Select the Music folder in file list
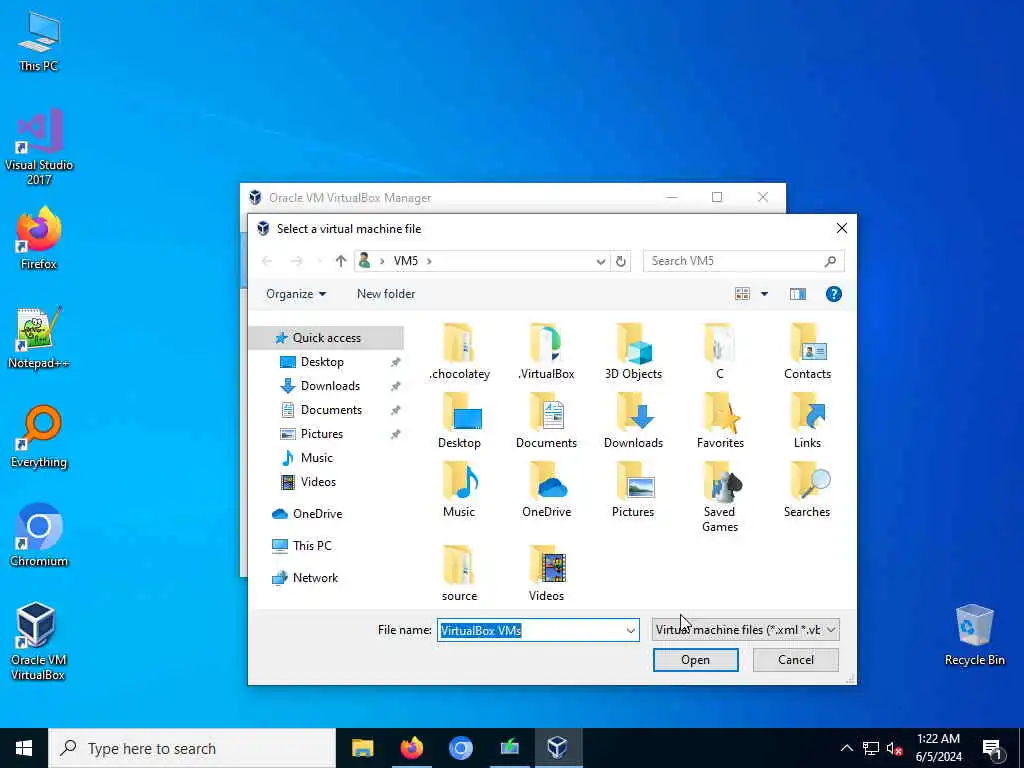 459,490
